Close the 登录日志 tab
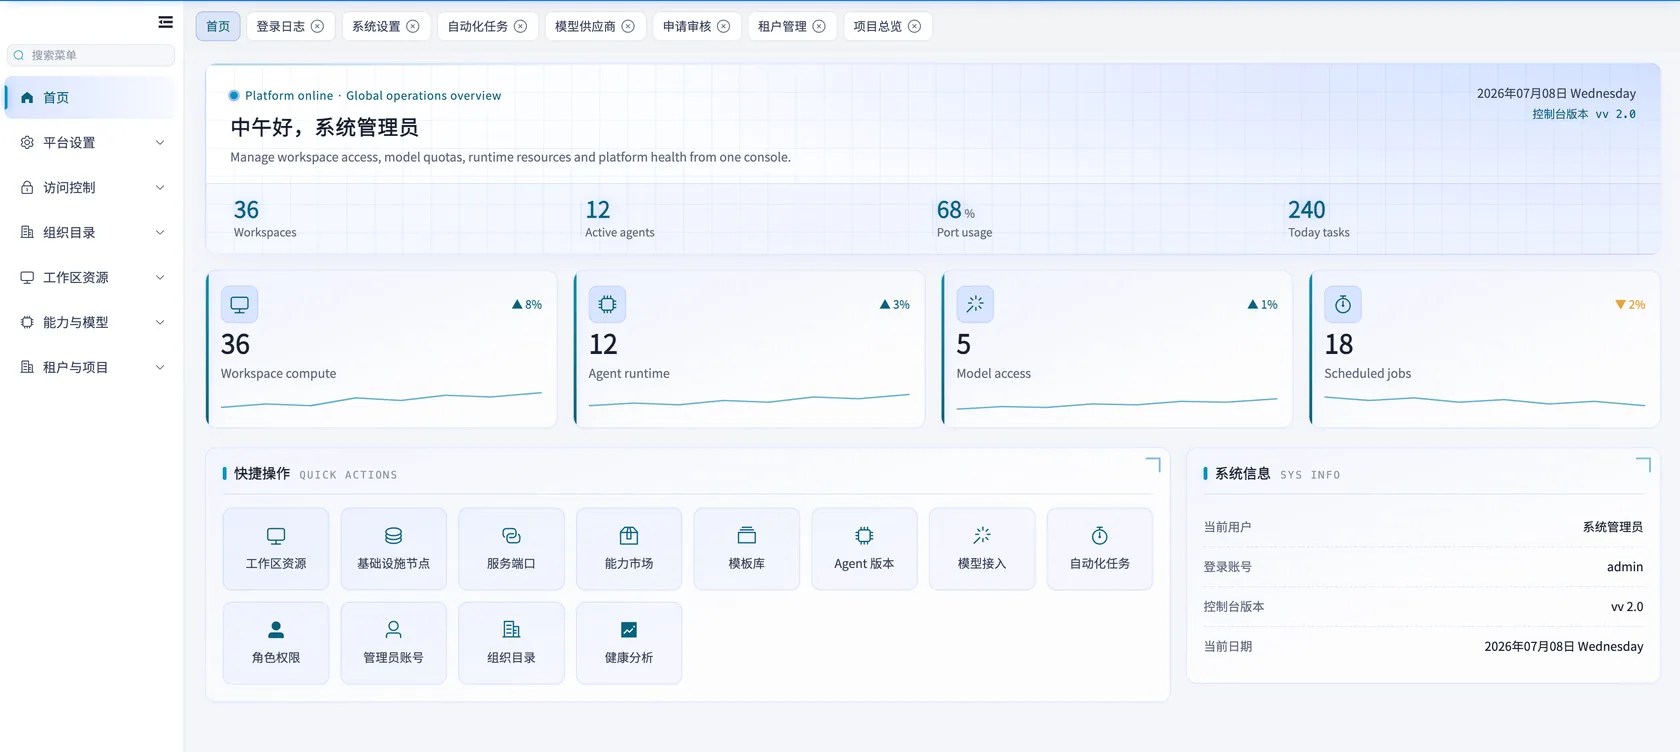 point(317,27)
